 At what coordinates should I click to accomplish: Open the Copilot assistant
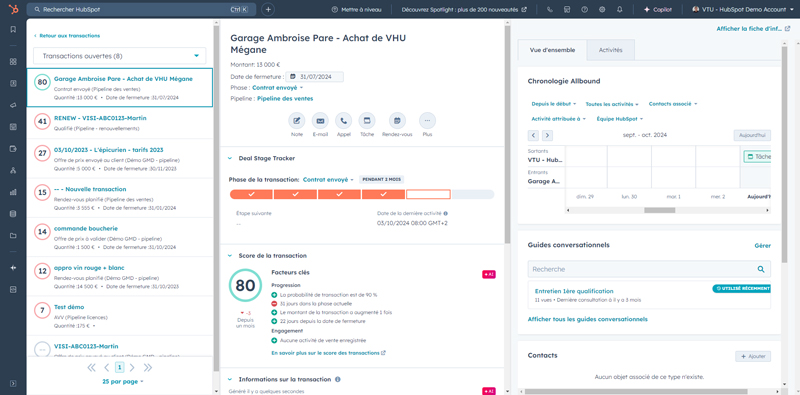point(658,9)
